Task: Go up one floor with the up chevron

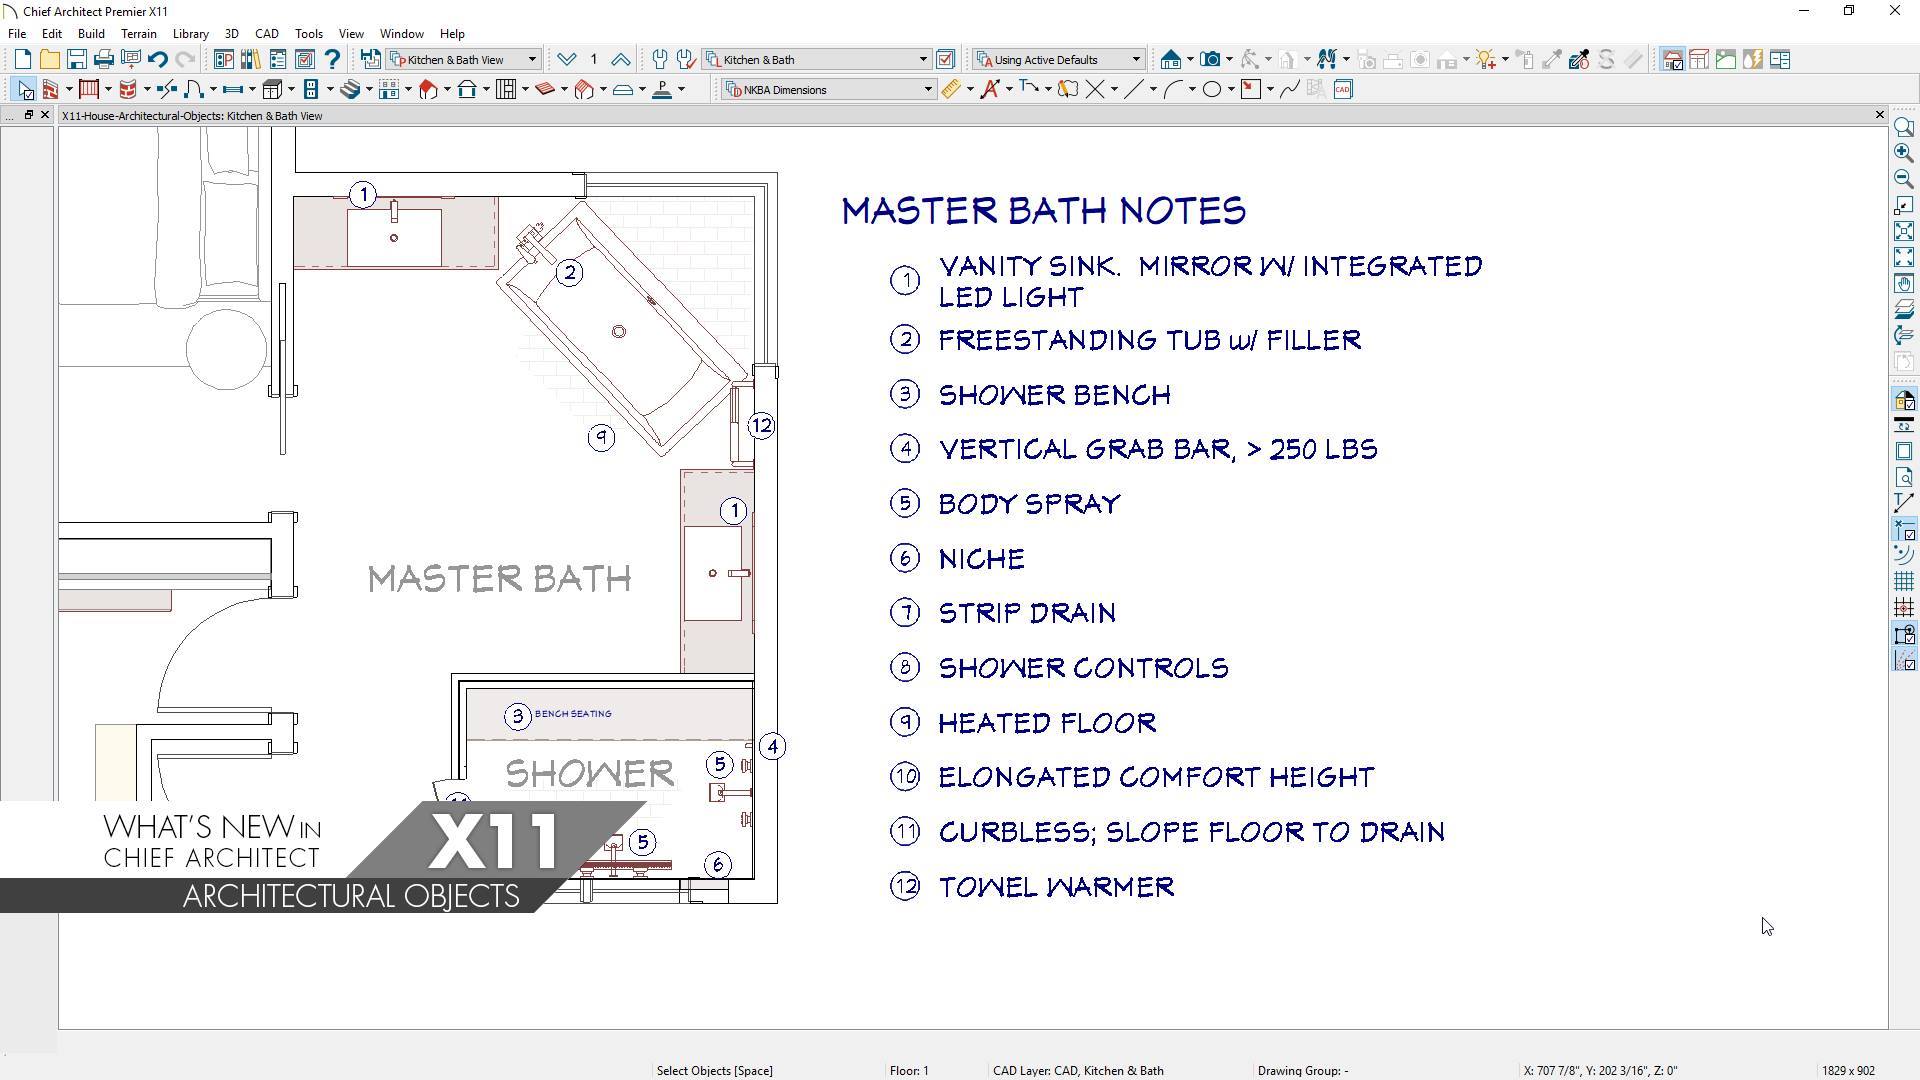Action: point(620,60)
